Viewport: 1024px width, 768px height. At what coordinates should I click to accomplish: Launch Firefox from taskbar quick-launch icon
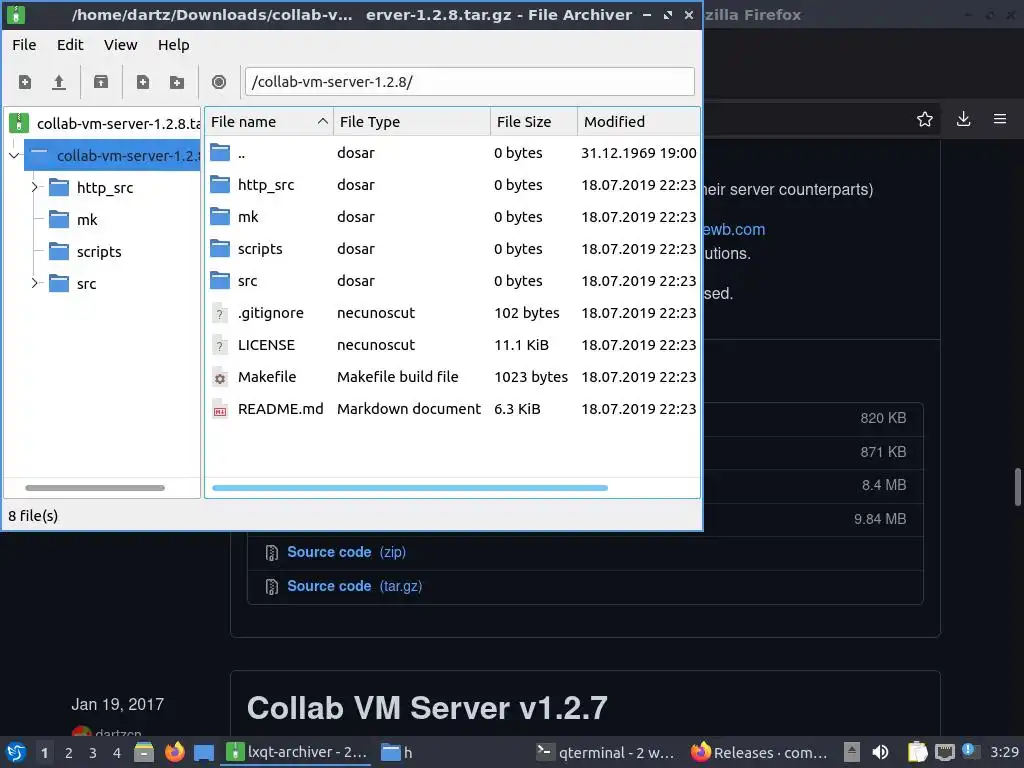click(x=174, y=752)
